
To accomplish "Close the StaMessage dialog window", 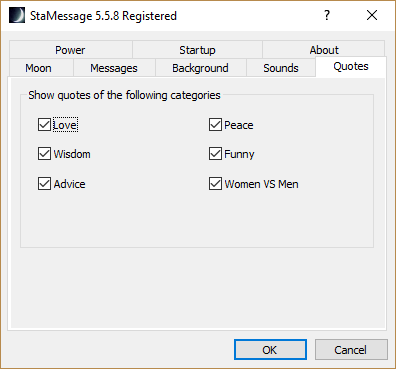I will click(x=372, y=15).
